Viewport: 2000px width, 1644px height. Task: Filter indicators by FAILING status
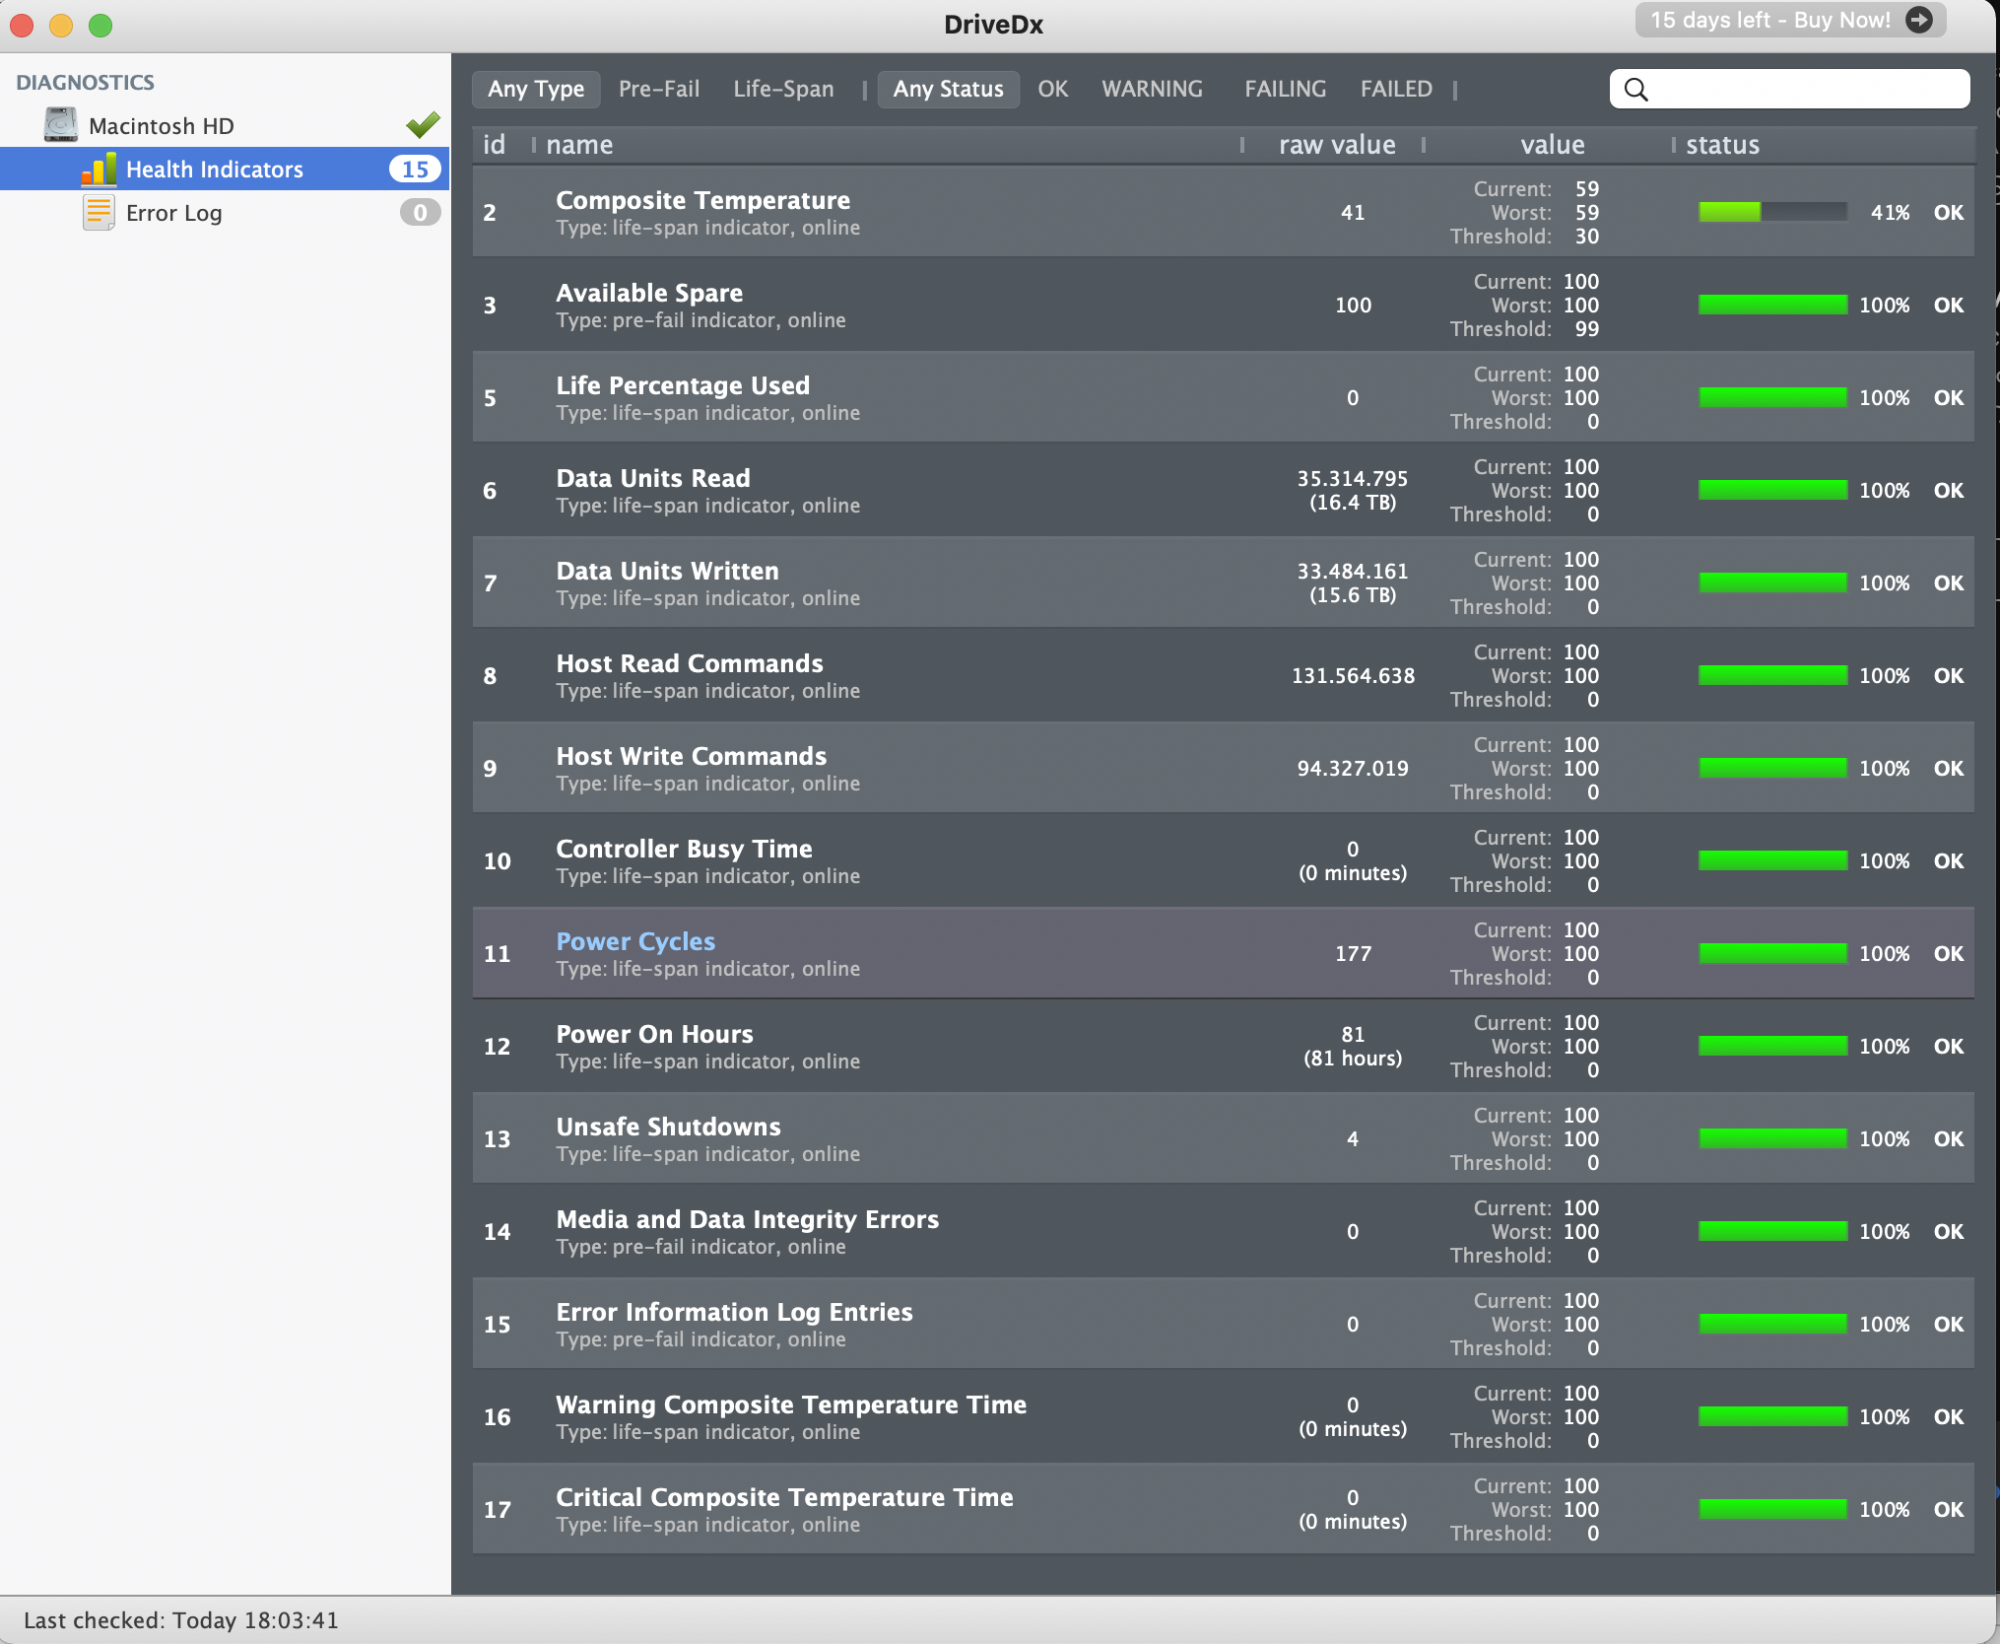(x=1285, y=89)
